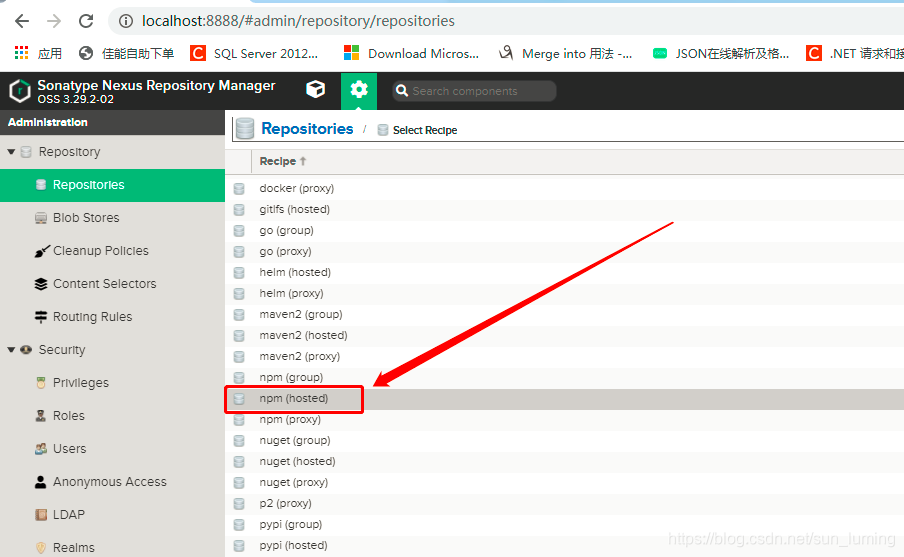Image resolution: width=904 pixels, height=557 pixels.
Task: Click the Select Recipe breadcrumb
Action: point(425,130)
